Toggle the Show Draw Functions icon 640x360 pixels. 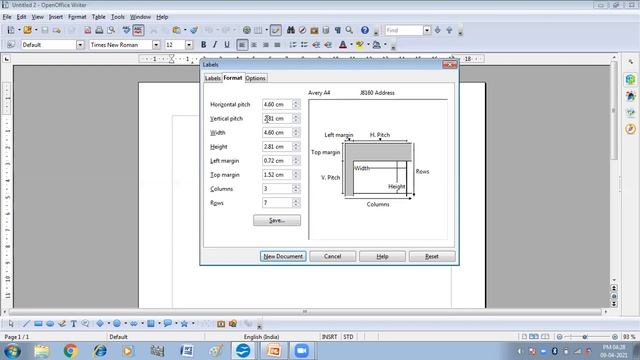[276, 30]
